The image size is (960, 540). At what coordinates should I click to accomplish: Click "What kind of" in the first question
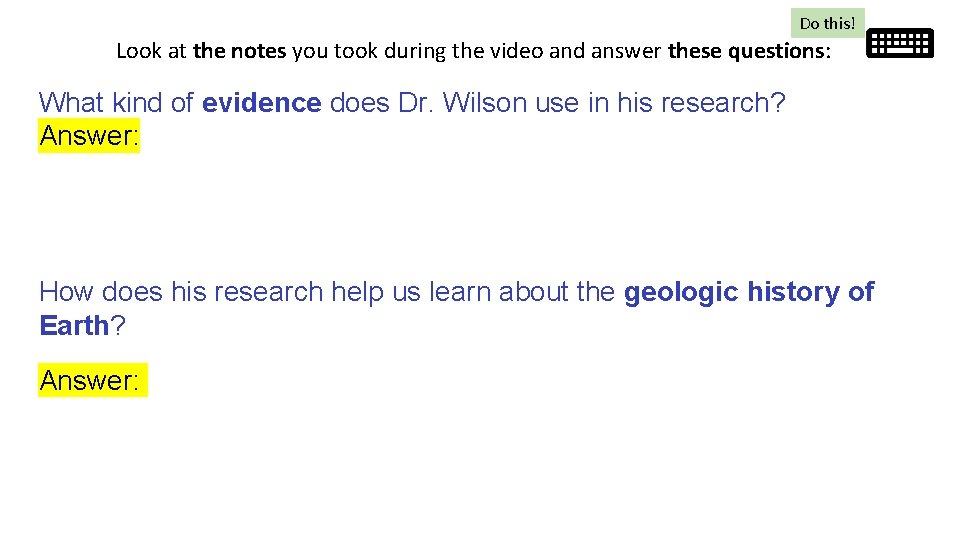(x=116, y=102)
